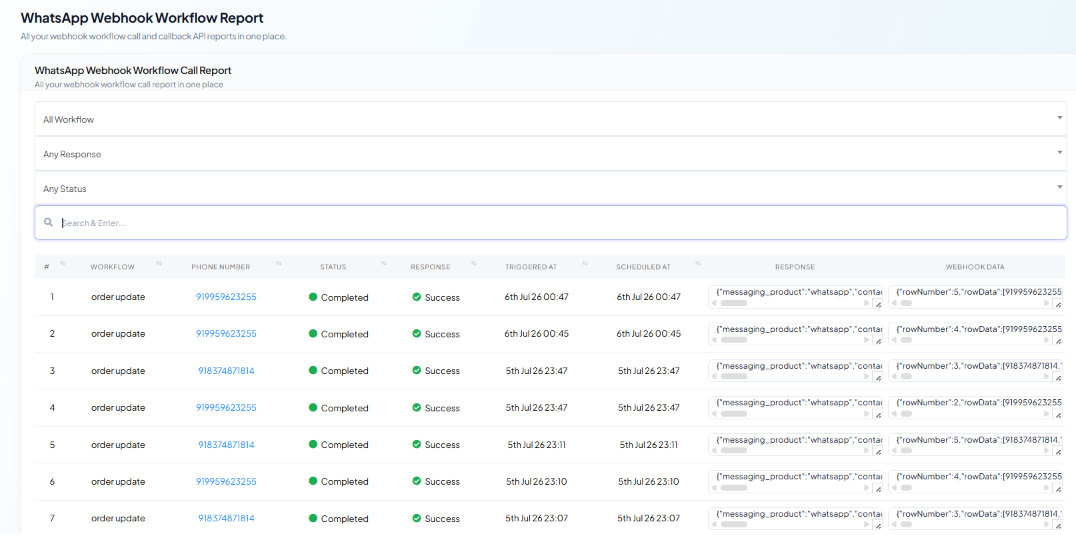The image size is (1076, 535).
Task: Click the resize handle of row 3 Response box
Action: point(878,377)
